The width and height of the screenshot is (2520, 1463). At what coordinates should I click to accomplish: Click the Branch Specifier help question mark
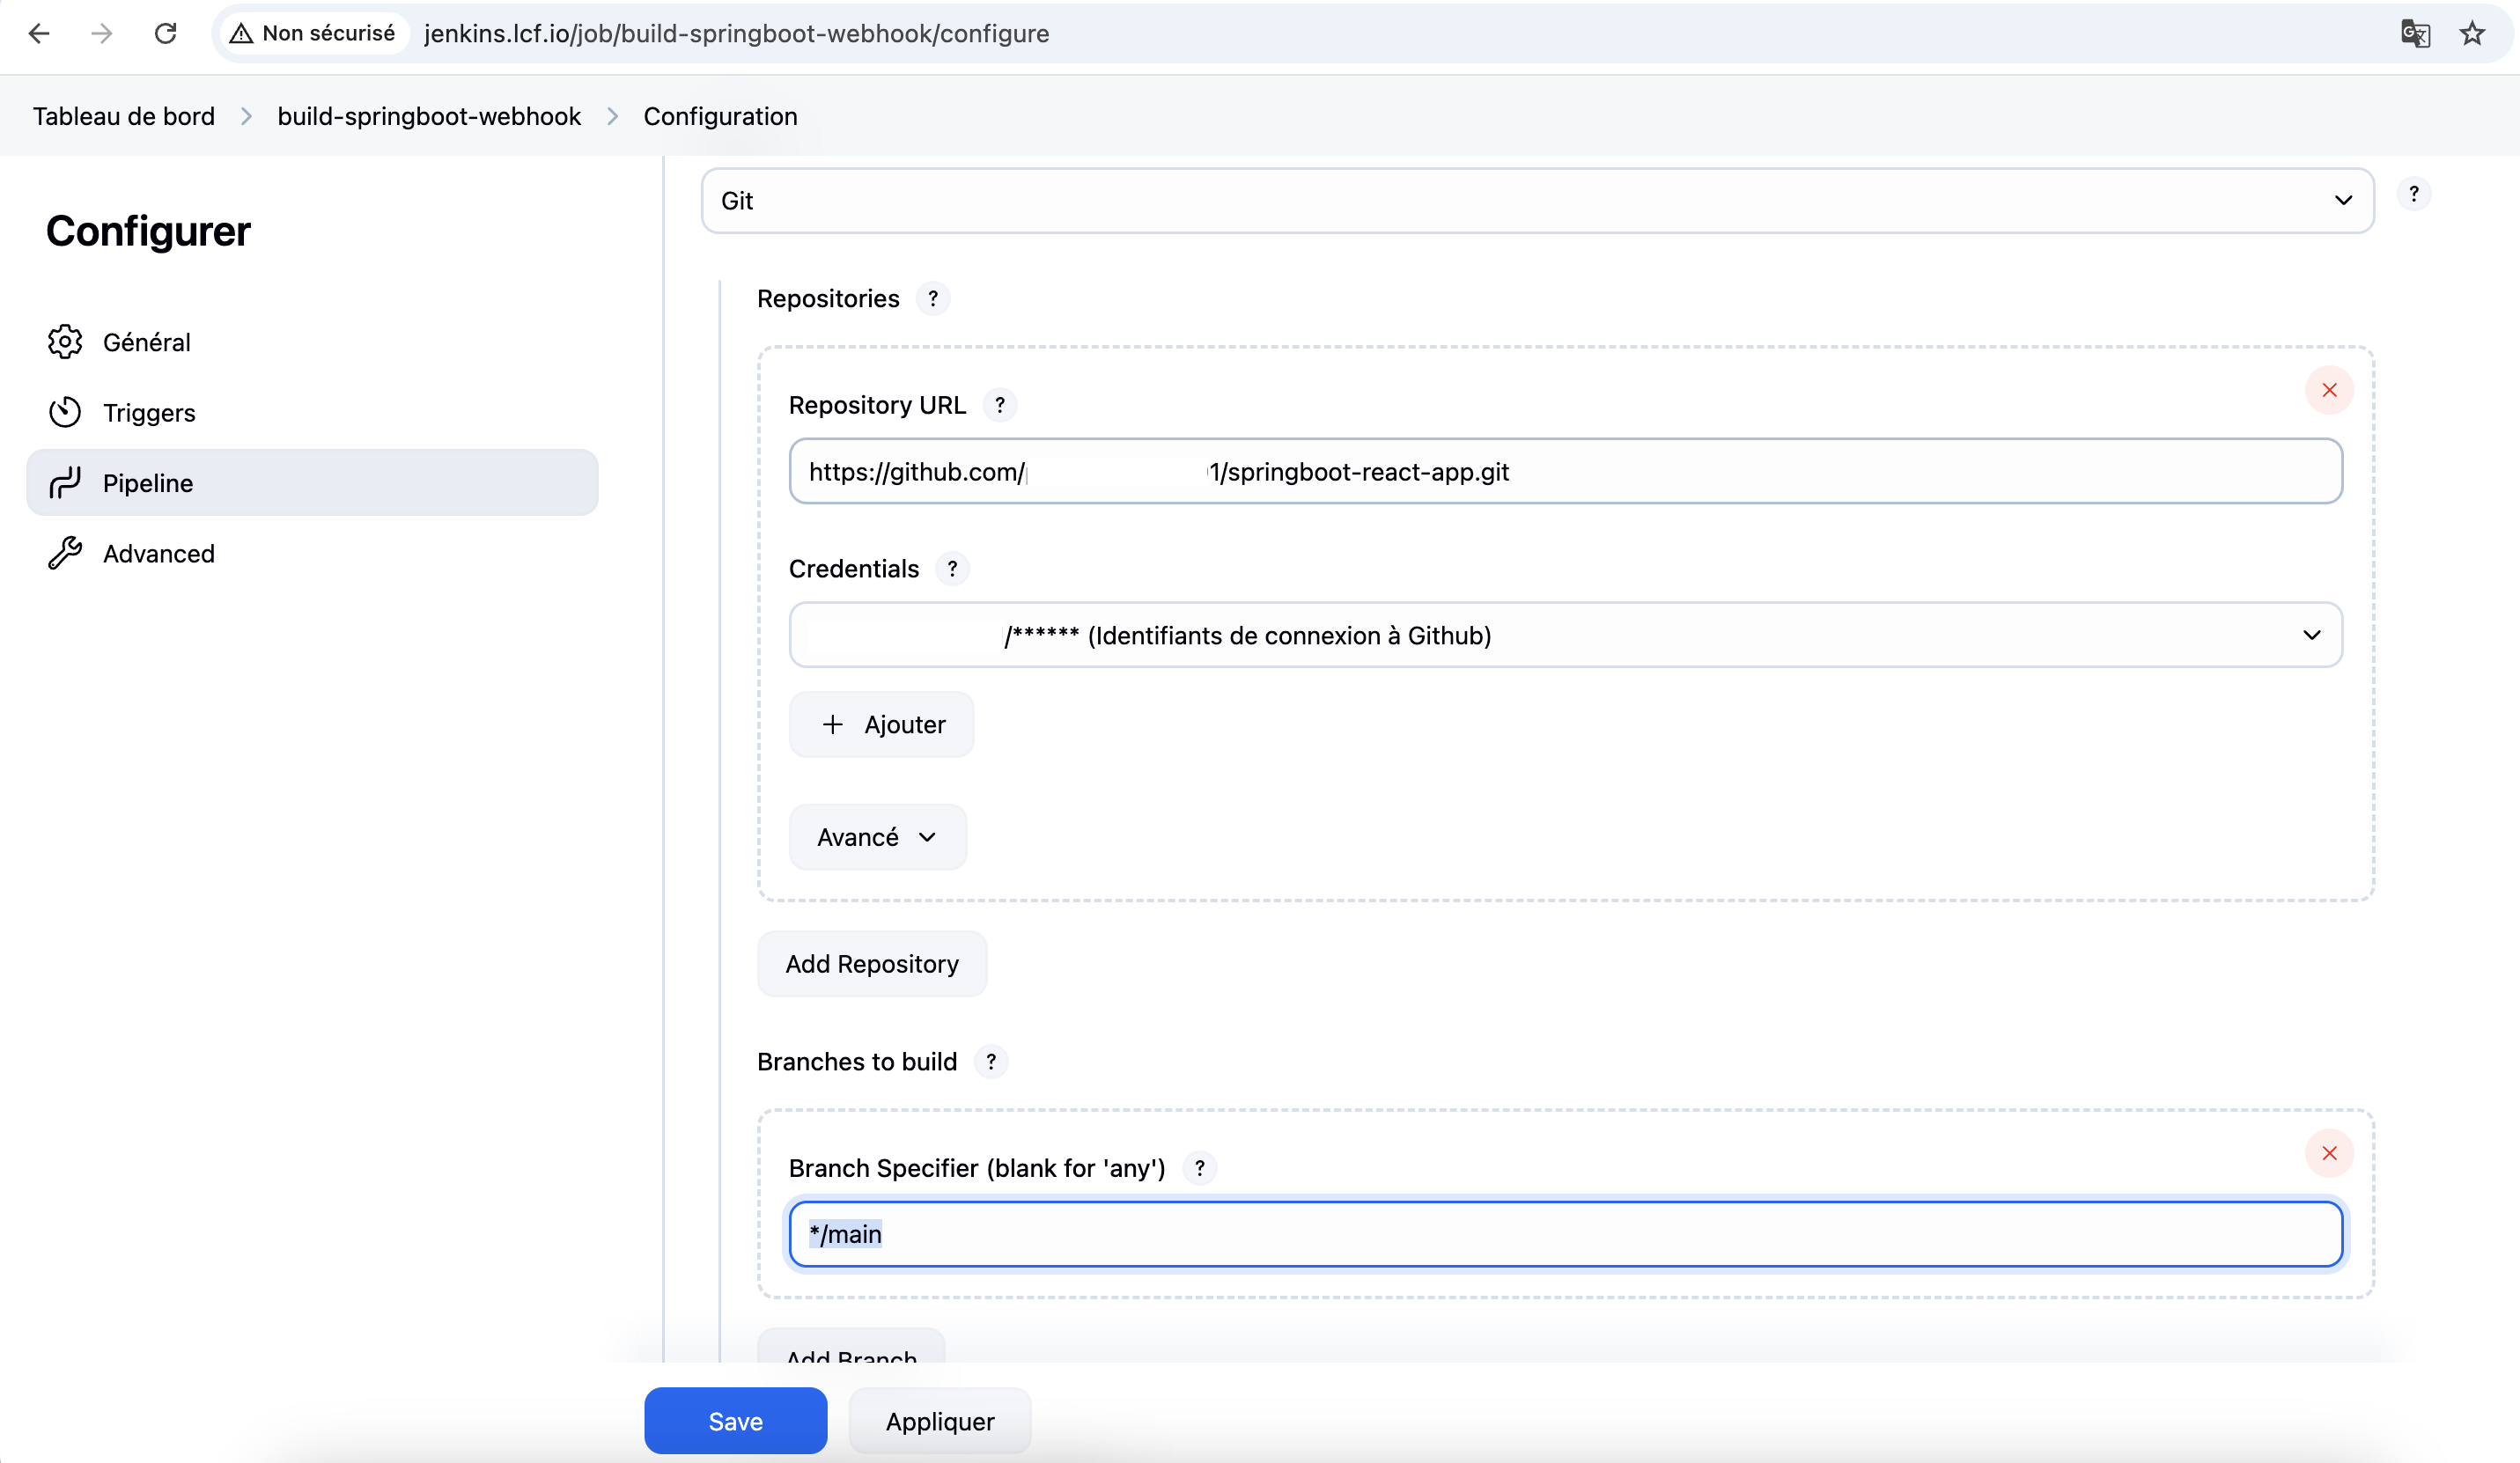(1199, 1168)
